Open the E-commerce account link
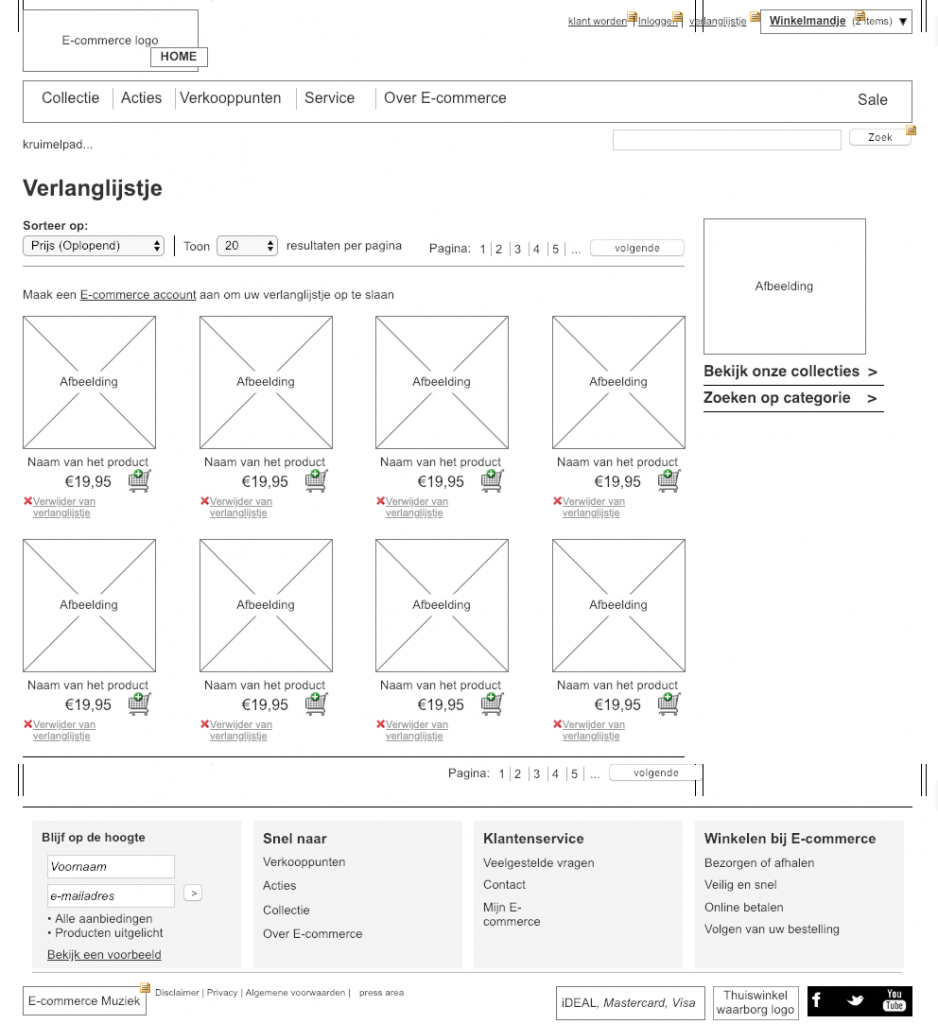The image size is (938, 1024). pyautogui.click(x=138, y=295)
